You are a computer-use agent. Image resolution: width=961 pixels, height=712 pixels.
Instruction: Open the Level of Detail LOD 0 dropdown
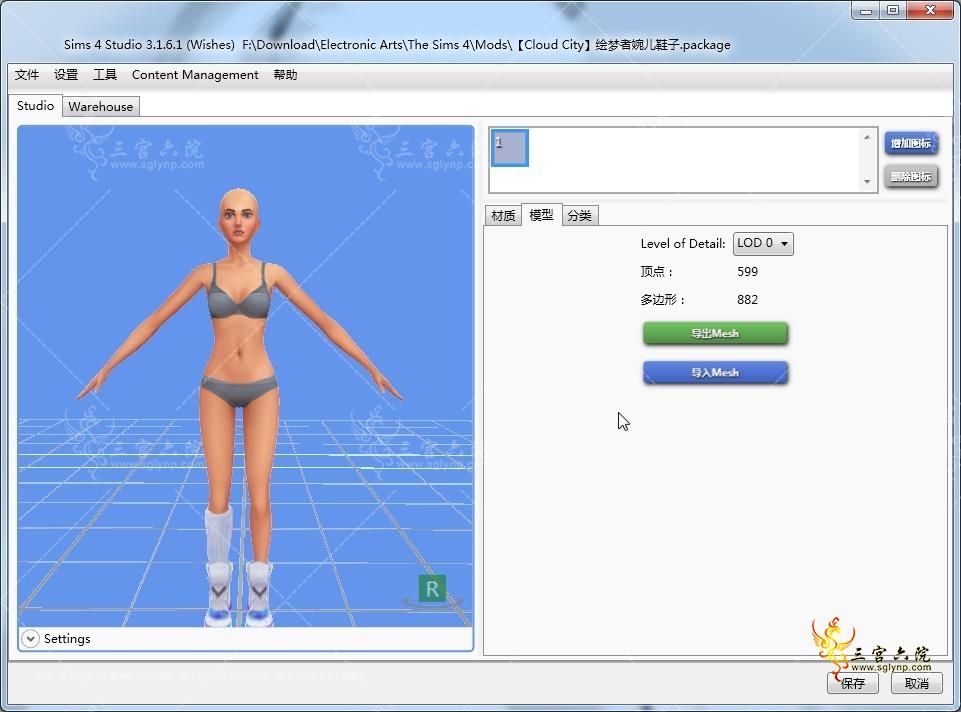pos(763,243)
